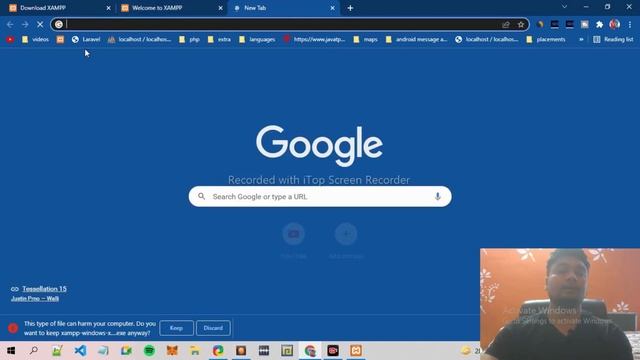Stop loading the page
Screen dimensions: 640x360
pyautogui.click(x=40, y=24)
